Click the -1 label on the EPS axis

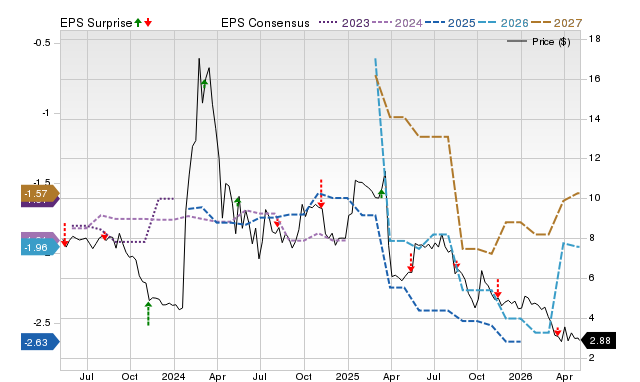[46, 113]
